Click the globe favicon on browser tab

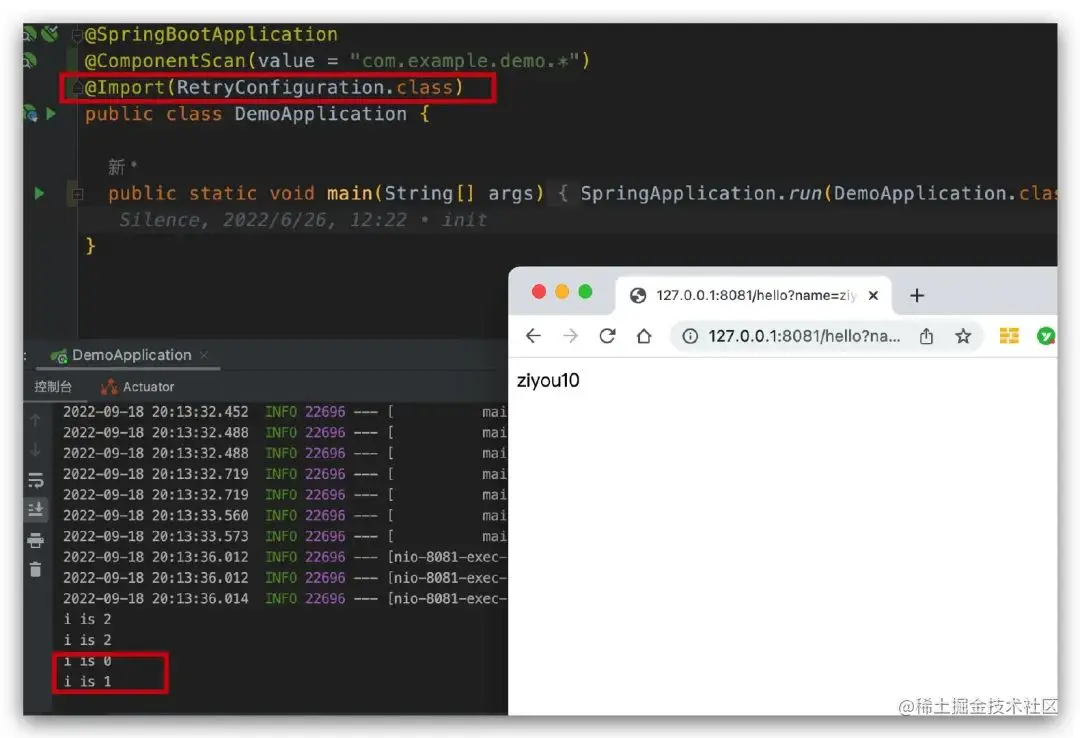pos(638,296)
